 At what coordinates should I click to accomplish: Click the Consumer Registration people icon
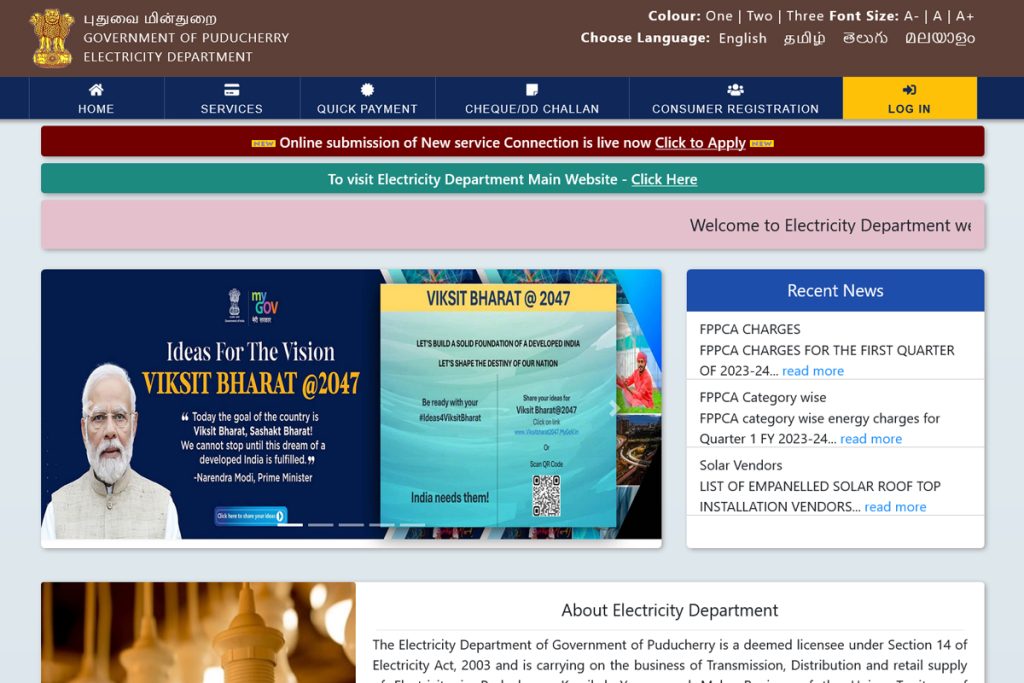[735, 90]
